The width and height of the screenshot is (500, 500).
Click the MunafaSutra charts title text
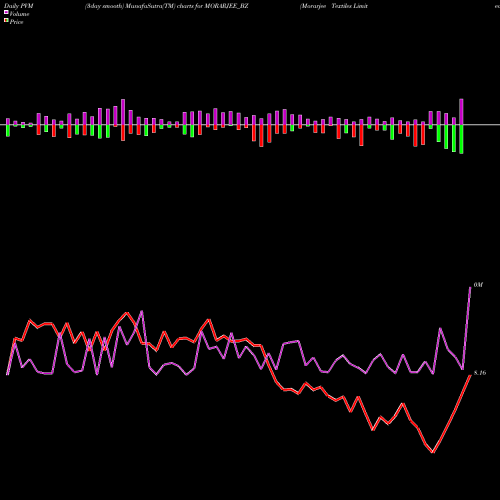pyautogui.click(x=166, y=6)
